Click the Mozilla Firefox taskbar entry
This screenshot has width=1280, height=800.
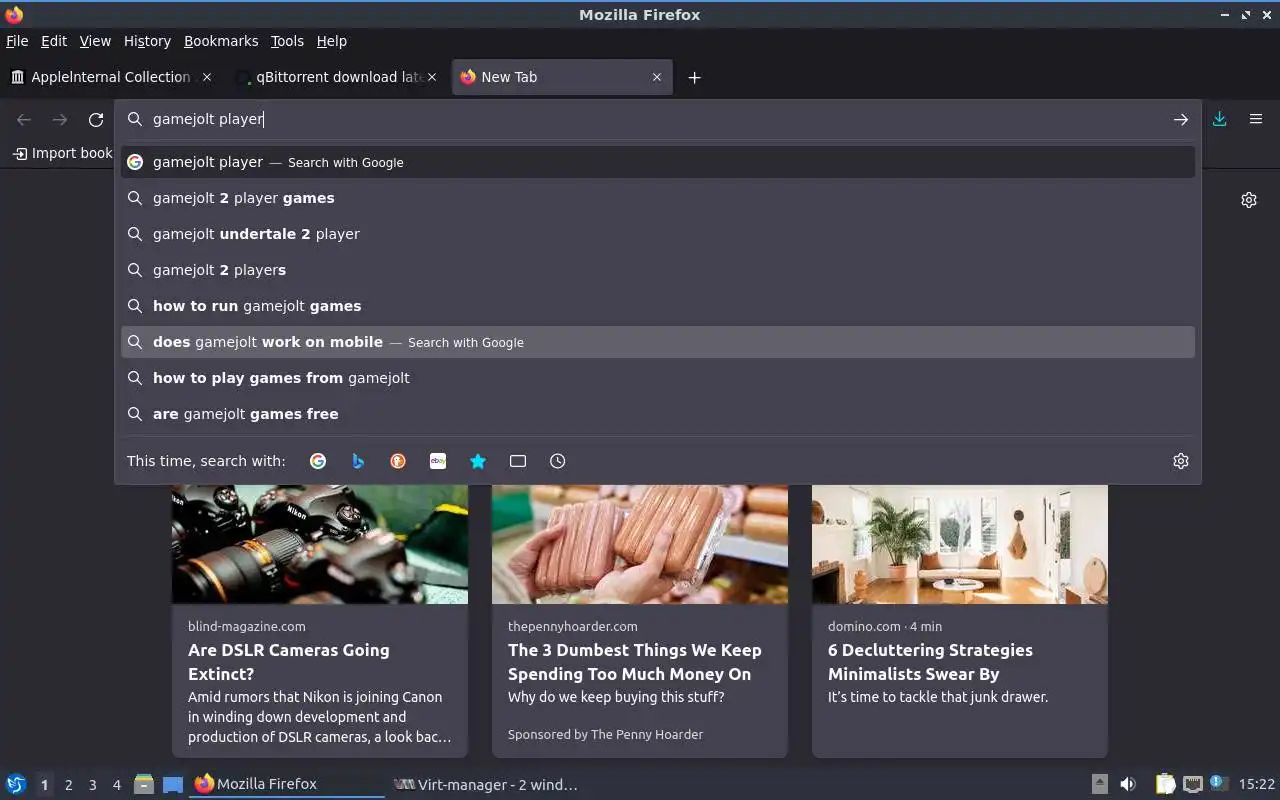(x=287, y=785)
